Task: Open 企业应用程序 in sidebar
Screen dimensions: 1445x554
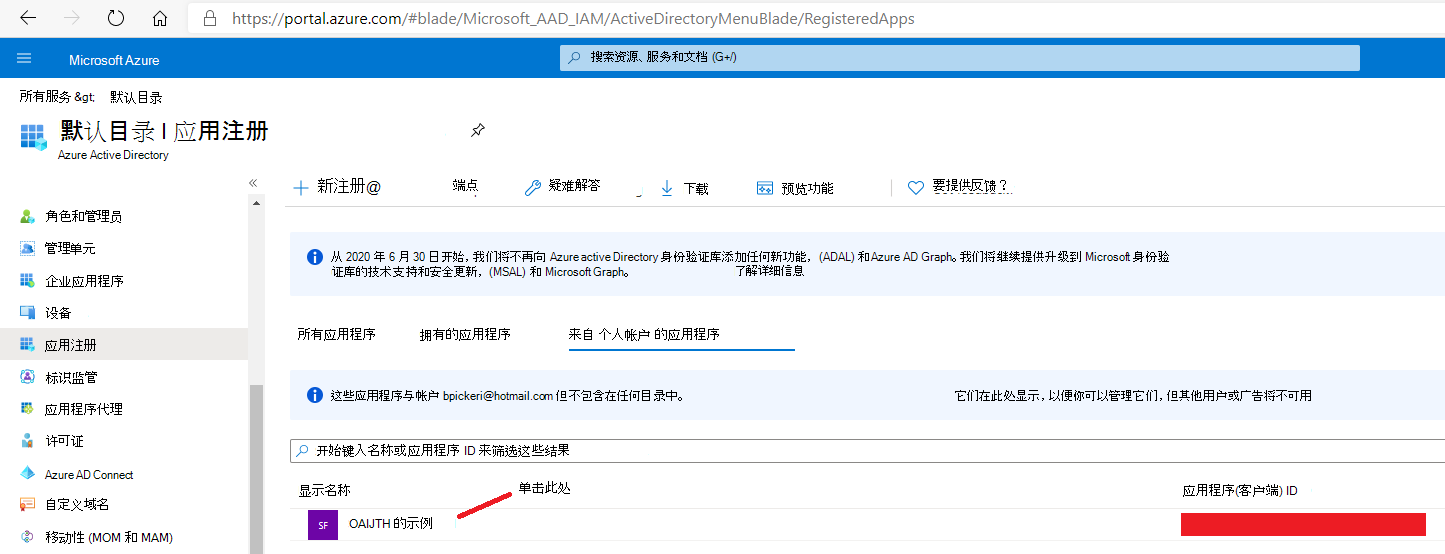Action: [84, 281]
